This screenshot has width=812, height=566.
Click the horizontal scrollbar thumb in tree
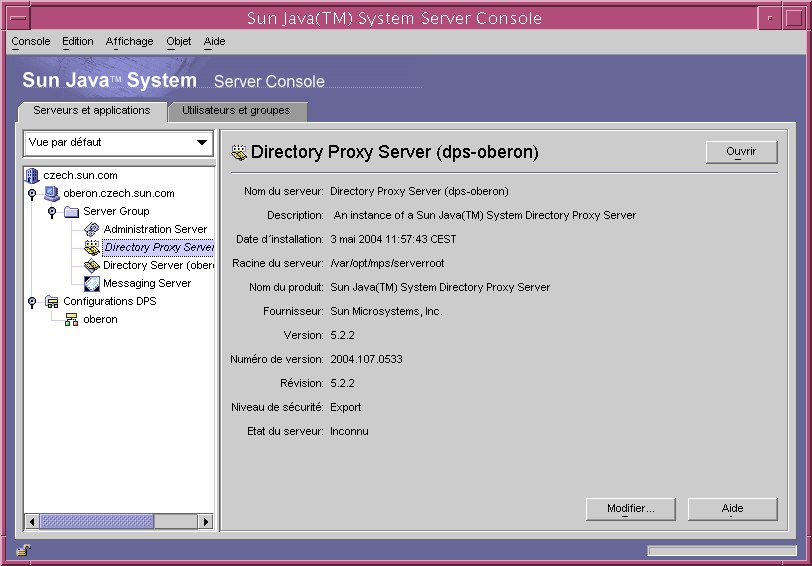(x=97, y=521)
